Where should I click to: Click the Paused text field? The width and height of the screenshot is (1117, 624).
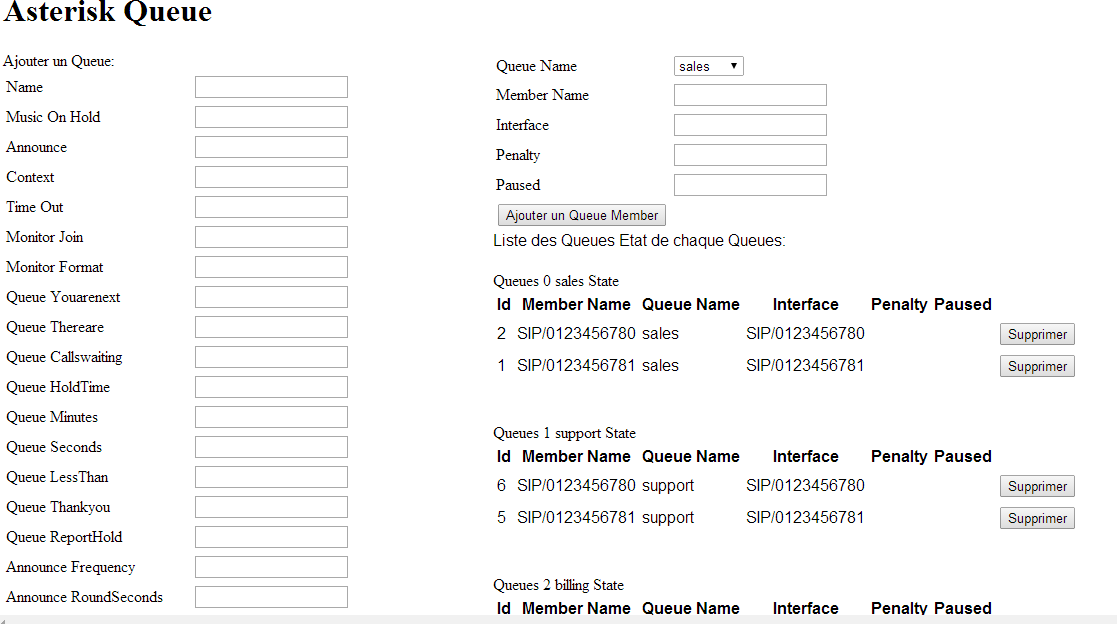point(750,185)
